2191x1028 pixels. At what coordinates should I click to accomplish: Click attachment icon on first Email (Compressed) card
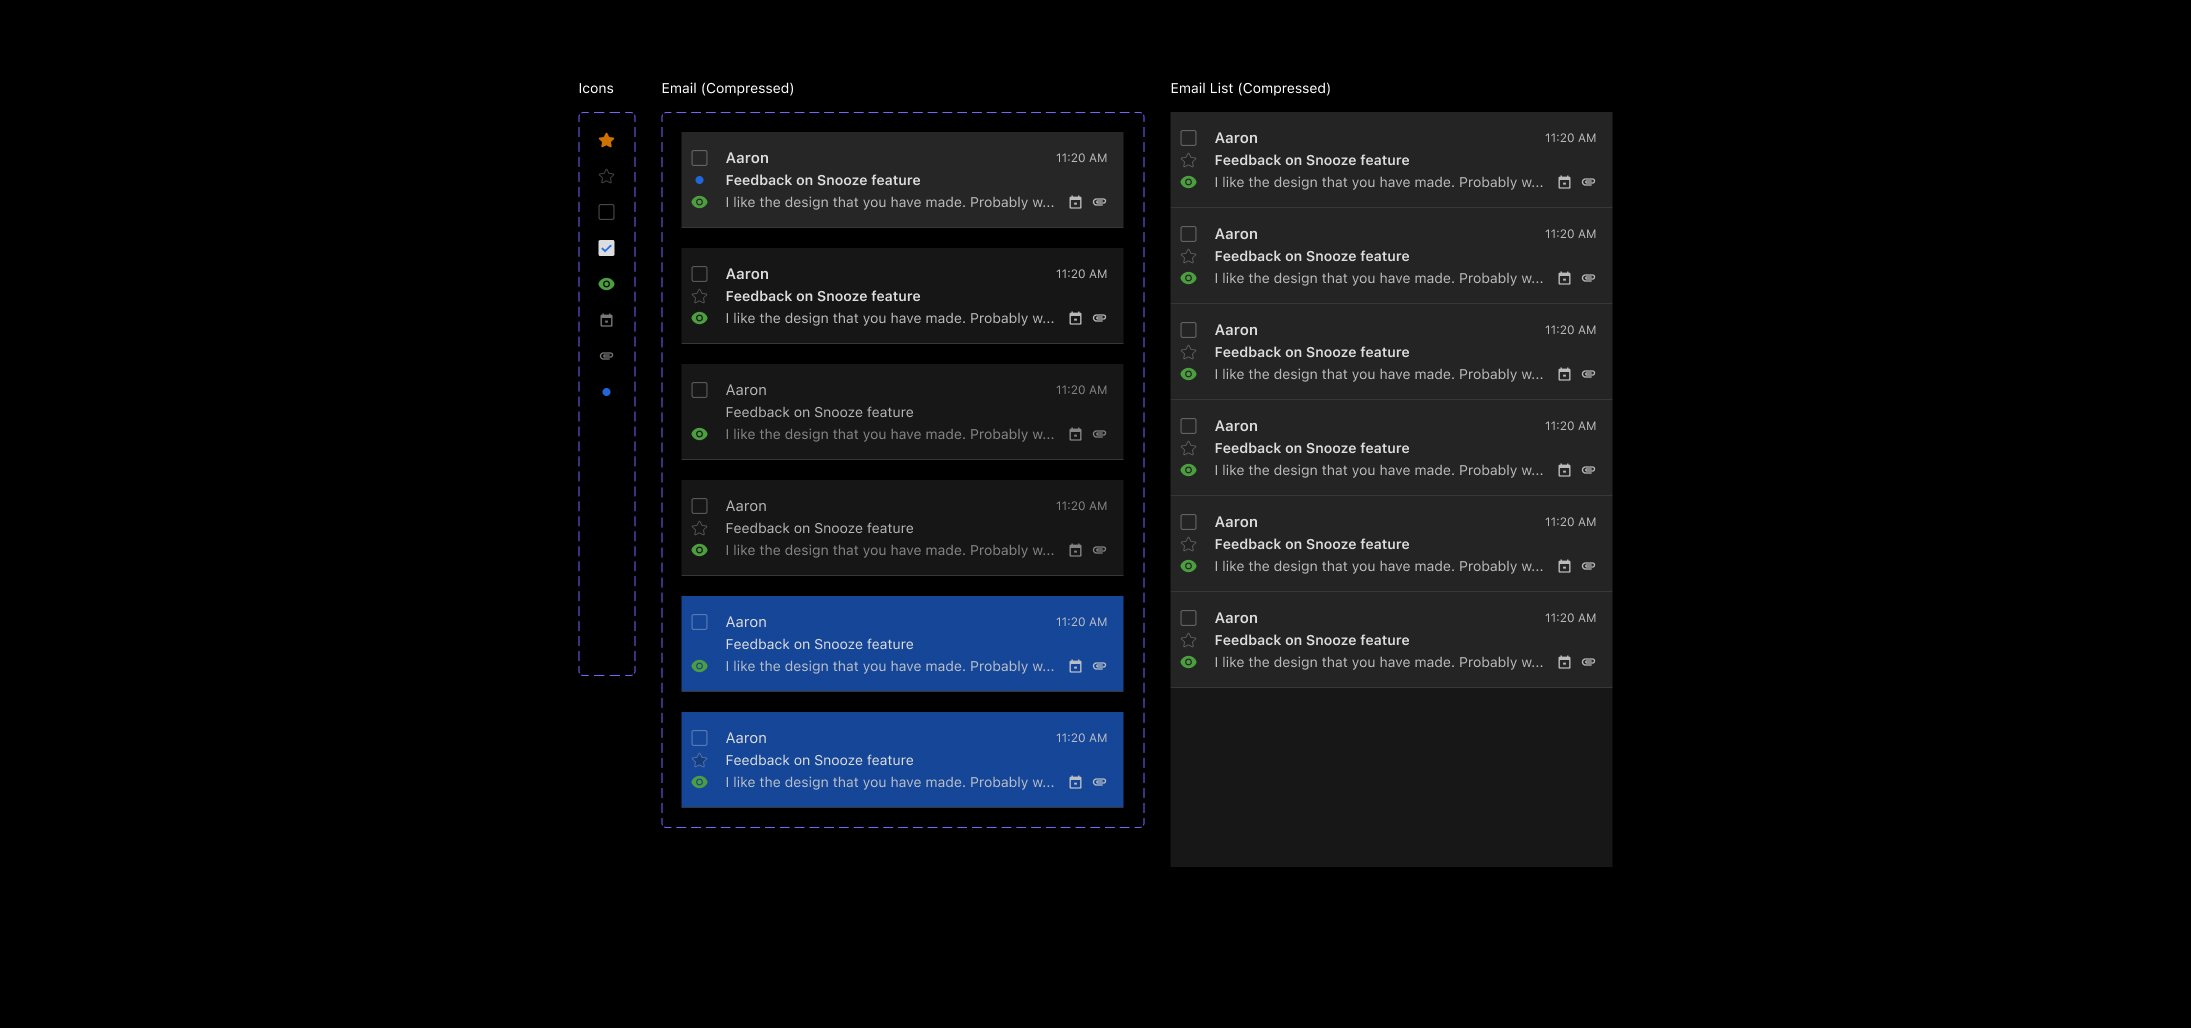(x=1099, y=202)
